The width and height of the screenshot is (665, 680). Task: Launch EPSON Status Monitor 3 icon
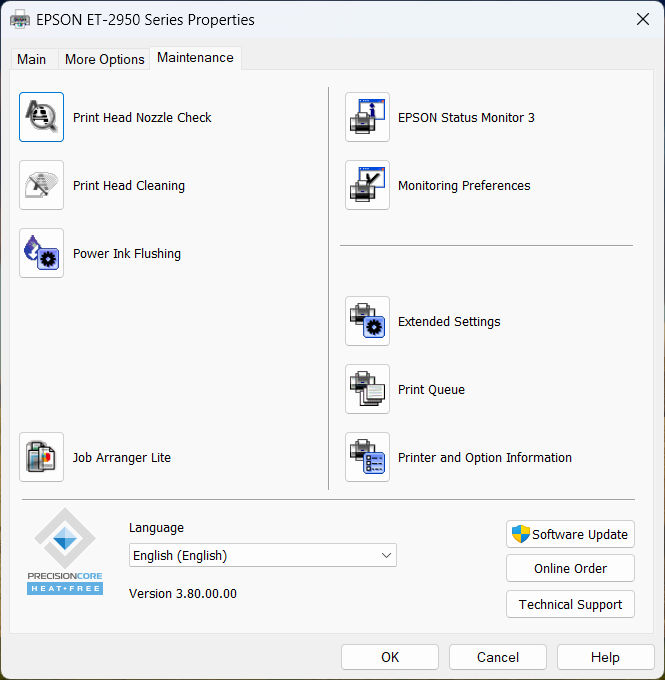pyautogui.click(x=367, y=118)
